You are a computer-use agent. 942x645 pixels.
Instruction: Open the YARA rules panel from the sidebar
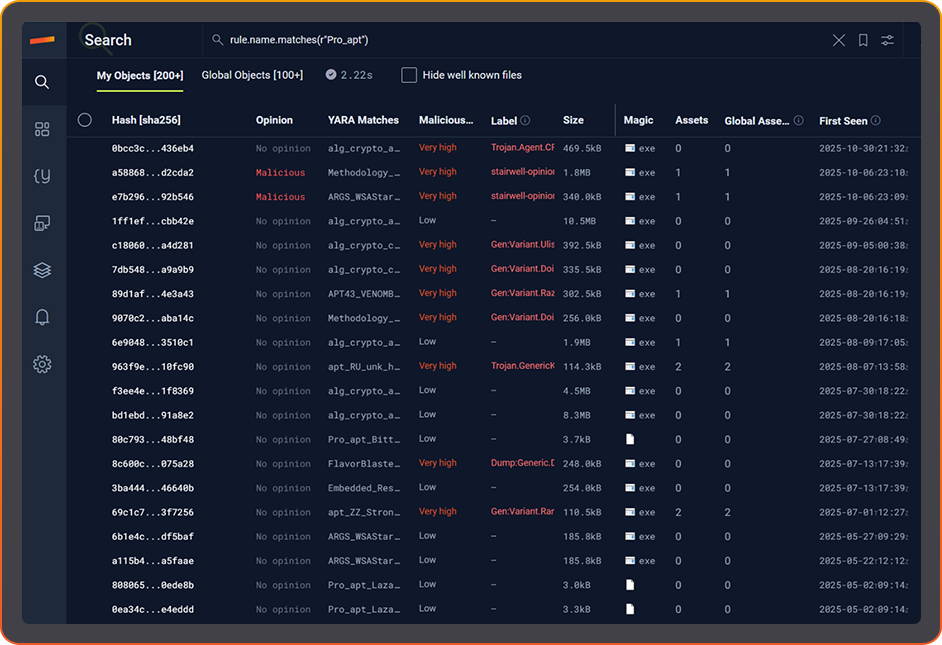(42, 175)
